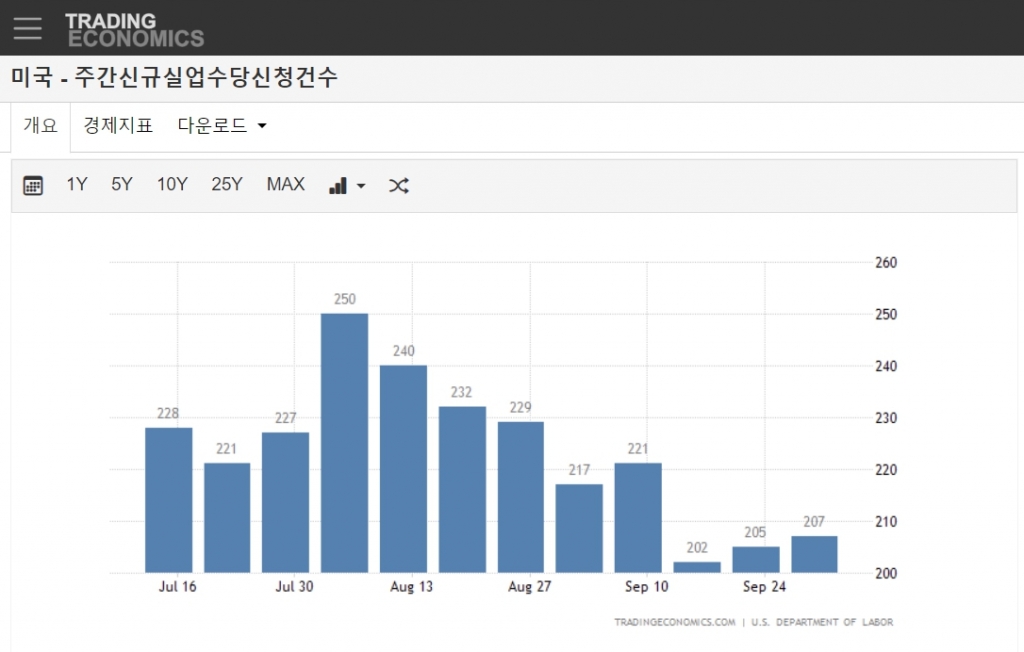Click the TRADINGECONOMICS.COM source credit
The height and width of the screenshot is (652, 1024).
point(675,622)
